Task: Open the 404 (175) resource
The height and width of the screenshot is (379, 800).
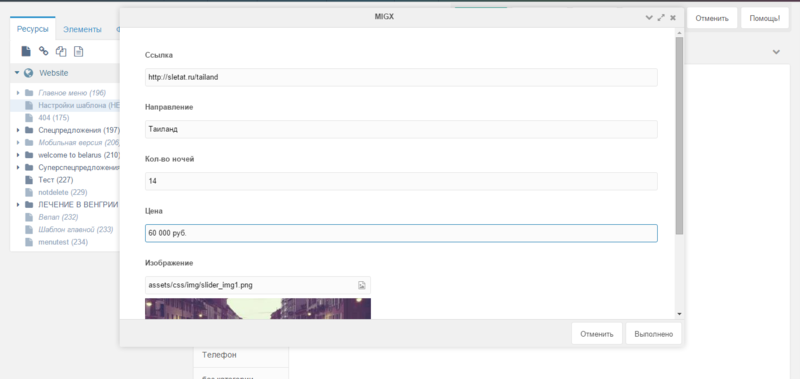Action: 54,118
